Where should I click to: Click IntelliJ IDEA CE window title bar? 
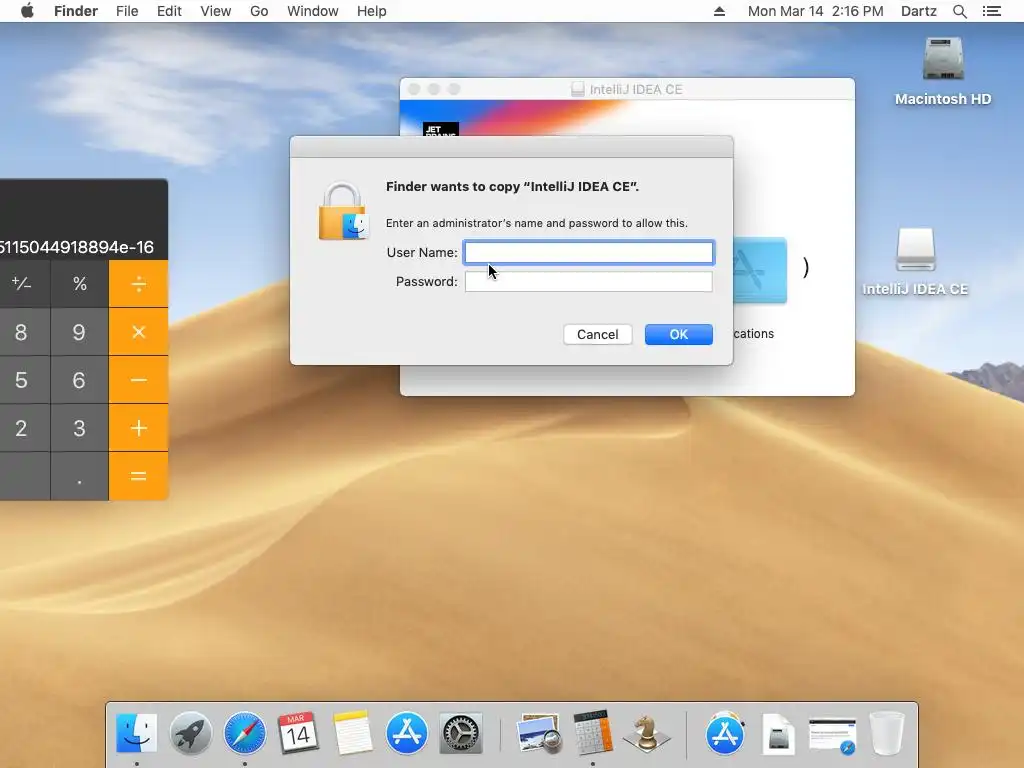(x=627, y=89)
